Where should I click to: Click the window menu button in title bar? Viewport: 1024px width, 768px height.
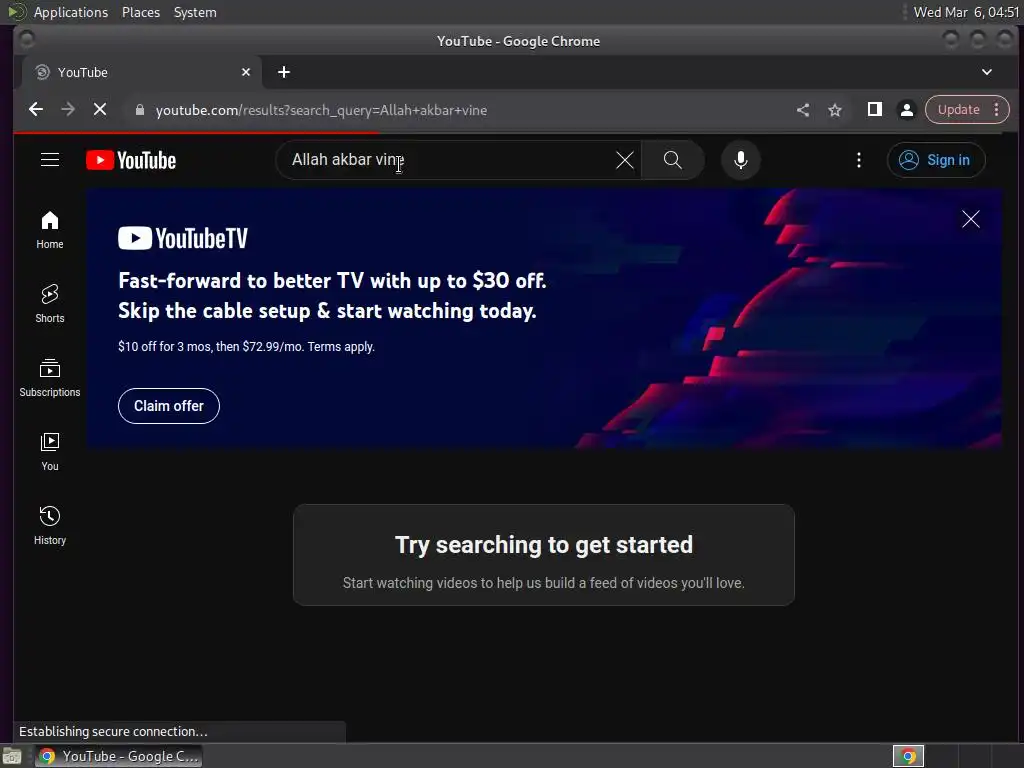pos(26,40)
